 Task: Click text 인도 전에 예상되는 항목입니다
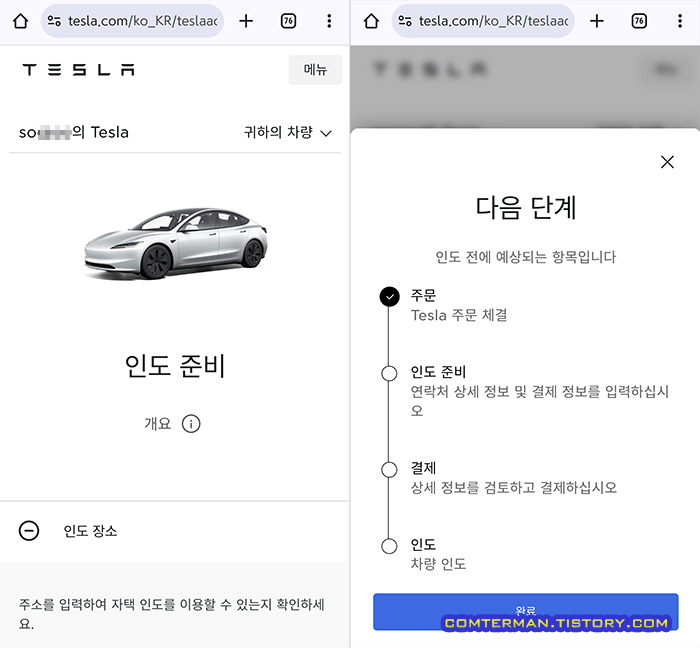point(525,257)
